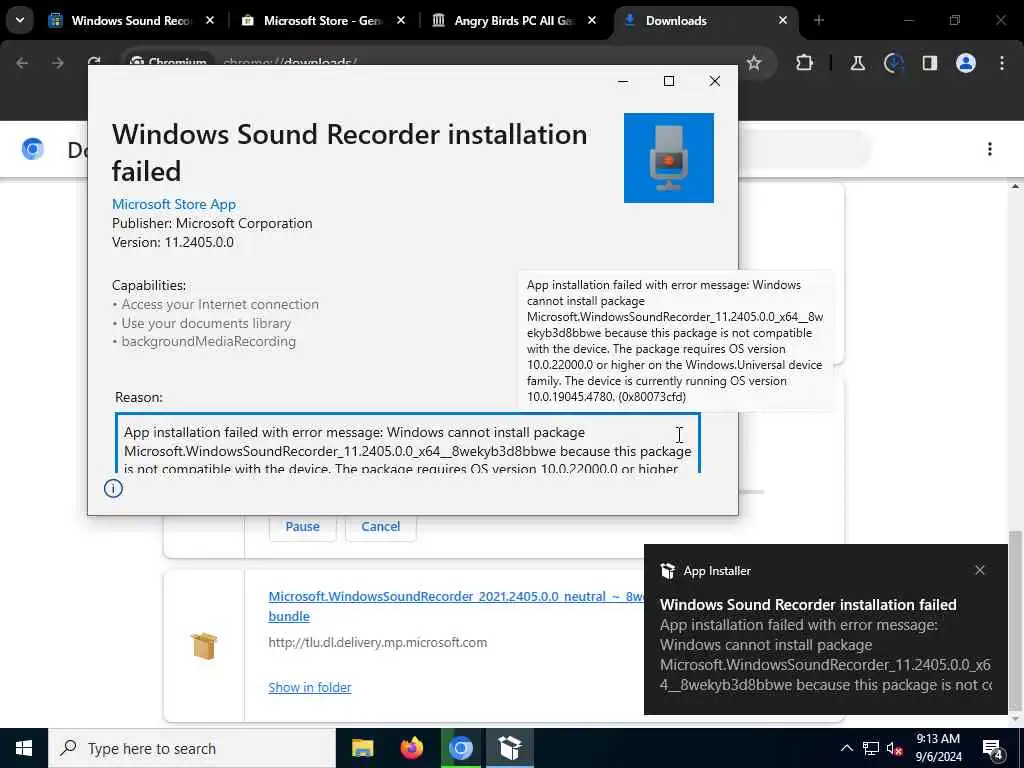Image resolution: width=1024 pixels, height=768 pixels.
Task: Bookmark this page with the star
Action: (754, 63)
